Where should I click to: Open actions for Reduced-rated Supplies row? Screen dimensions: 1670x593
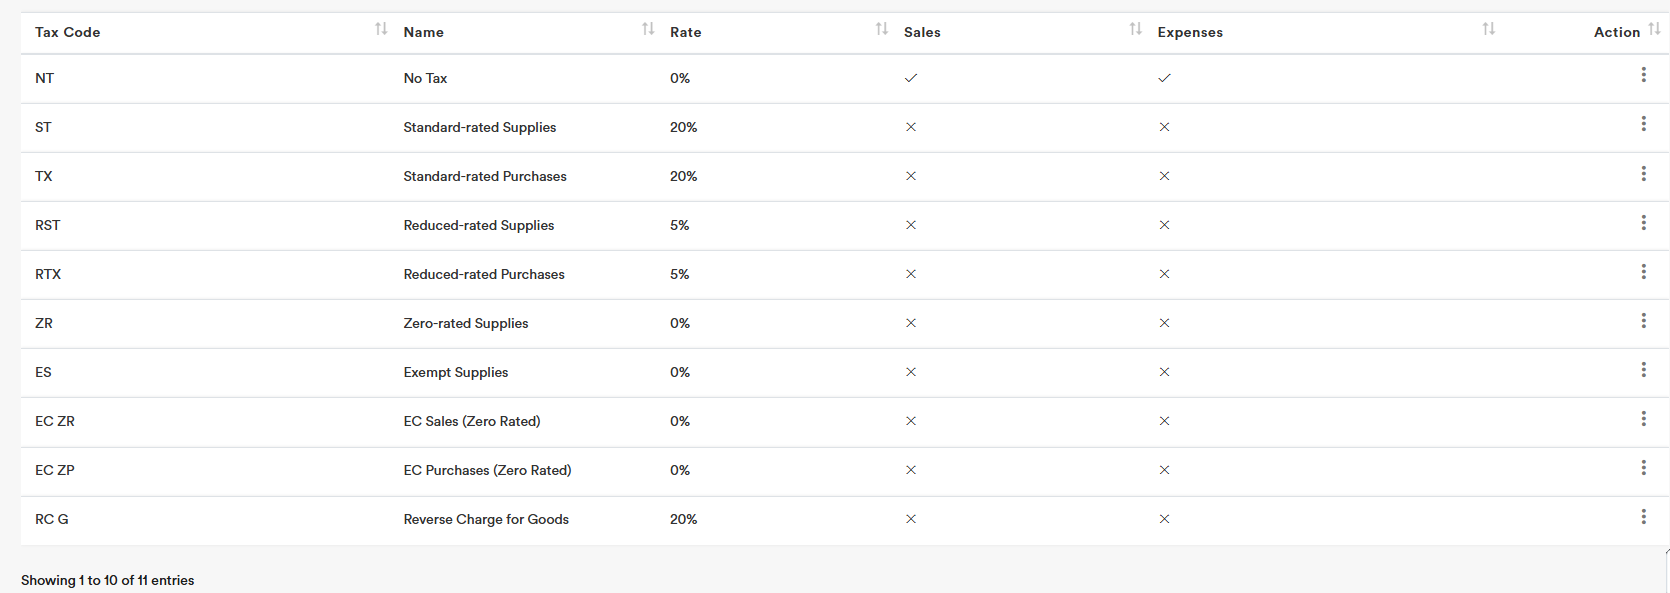coord(1643,223)
